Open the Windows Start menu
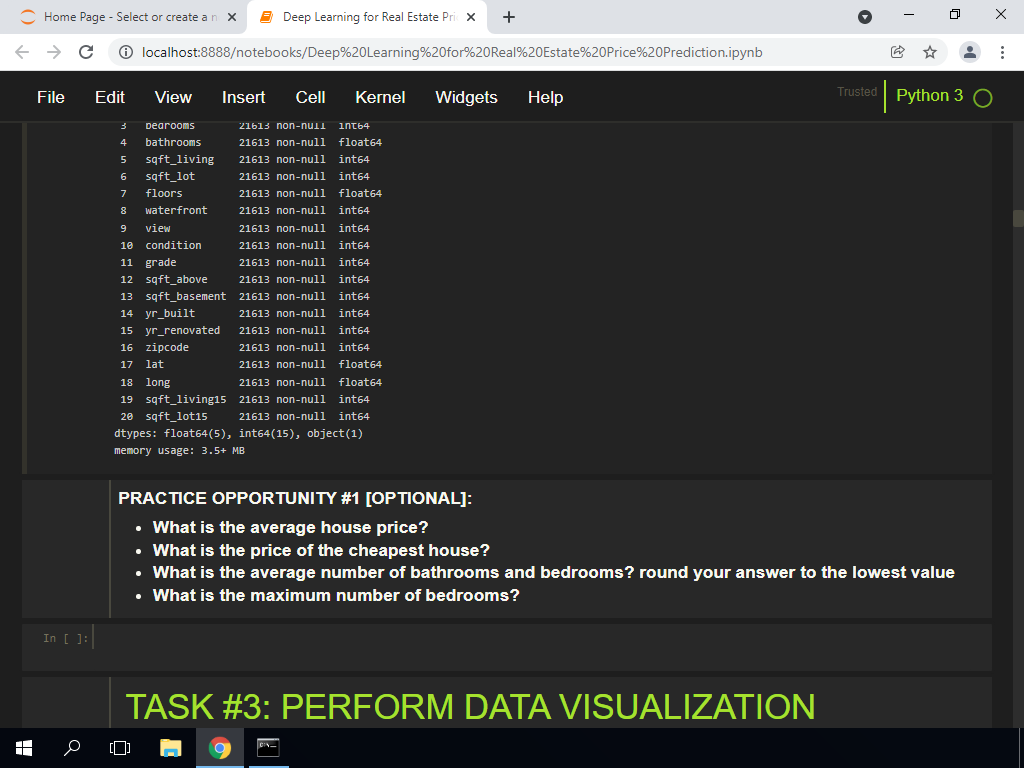 click(x=25, y=748)
